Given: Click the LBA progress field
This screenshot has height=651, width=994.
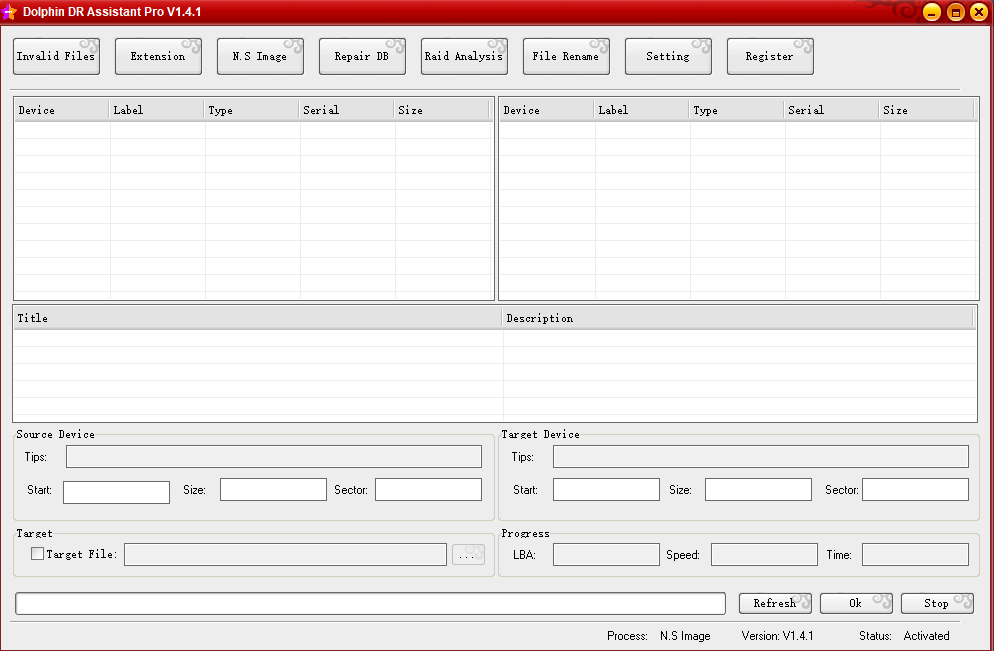Looking at the screenshot, I should [x=606, y=554].
